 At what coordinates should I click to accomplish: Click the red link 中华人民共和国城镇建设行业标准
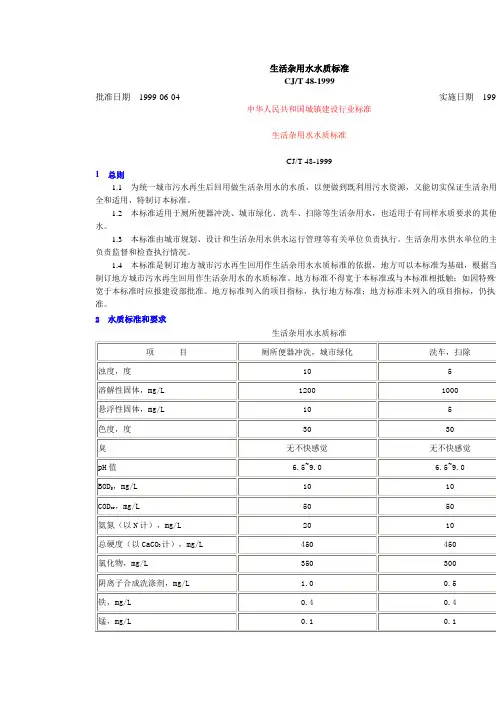point(309,109)
